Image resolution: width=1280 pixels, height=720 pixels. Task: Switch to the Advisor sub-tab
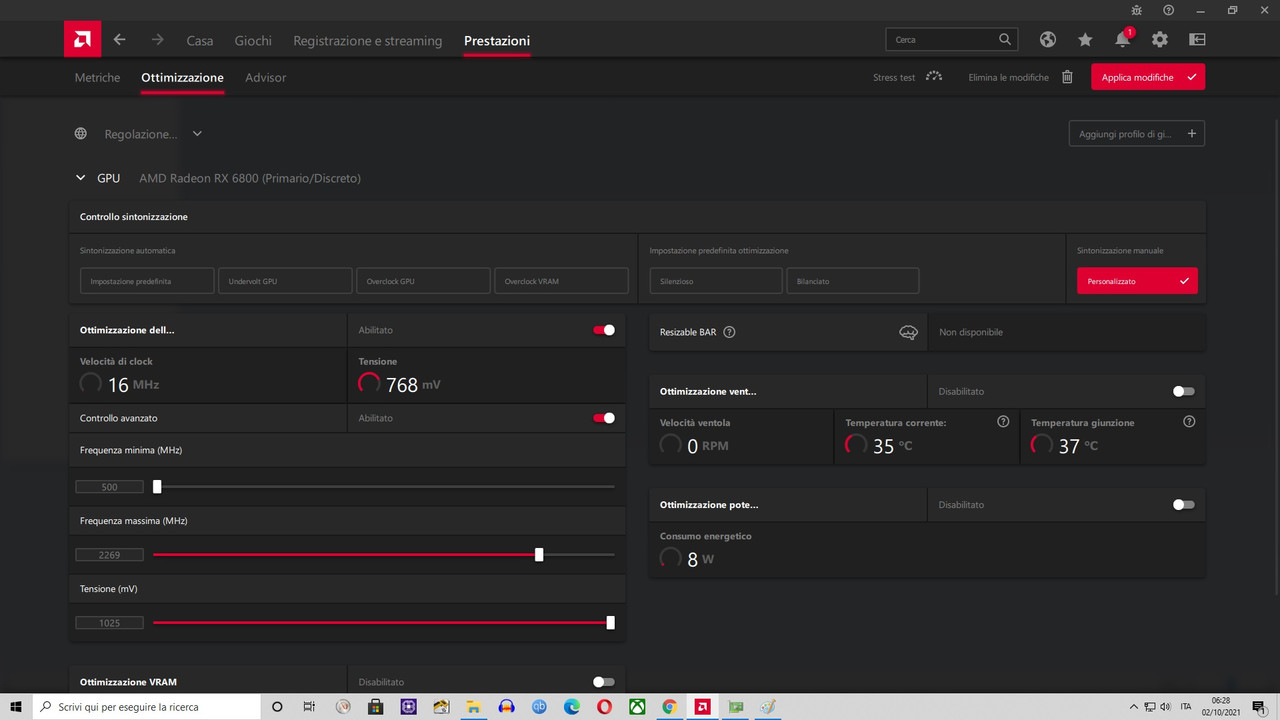pyautogui.click(x=266, y=77)
